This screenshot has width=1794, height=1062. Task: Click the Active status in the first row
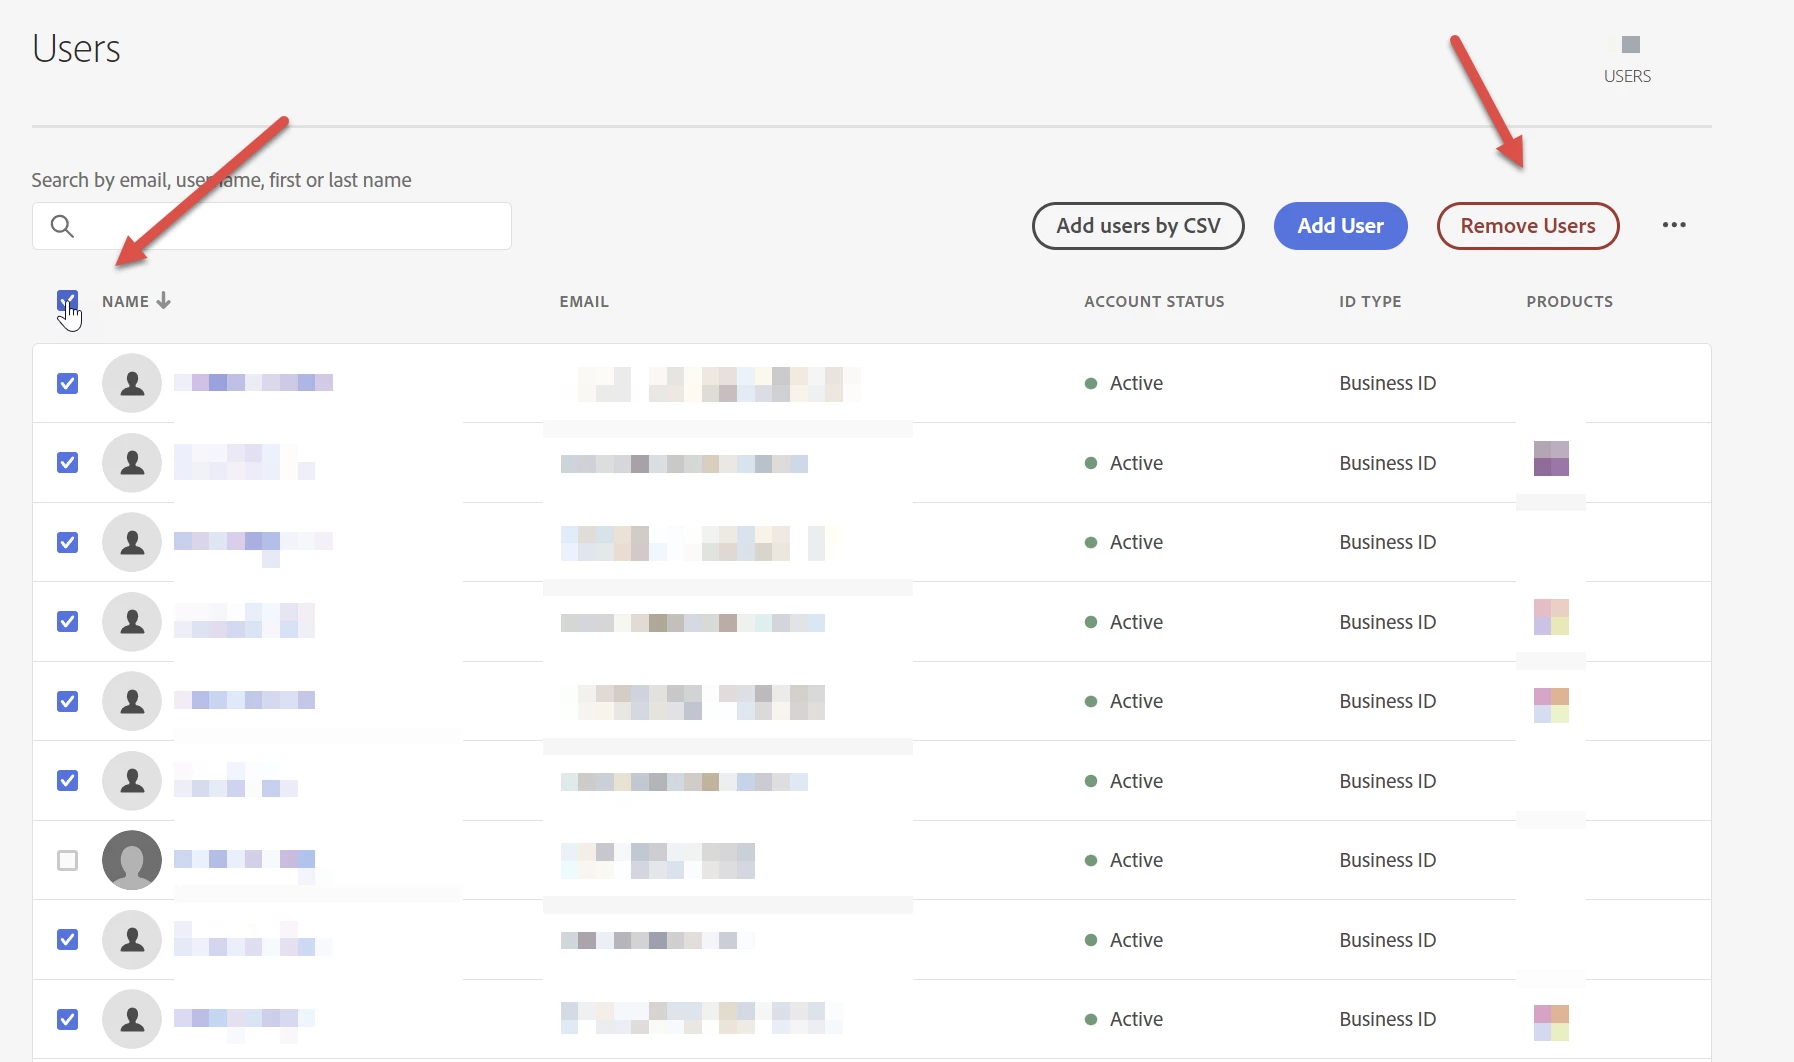click(x=1136, y=383)
